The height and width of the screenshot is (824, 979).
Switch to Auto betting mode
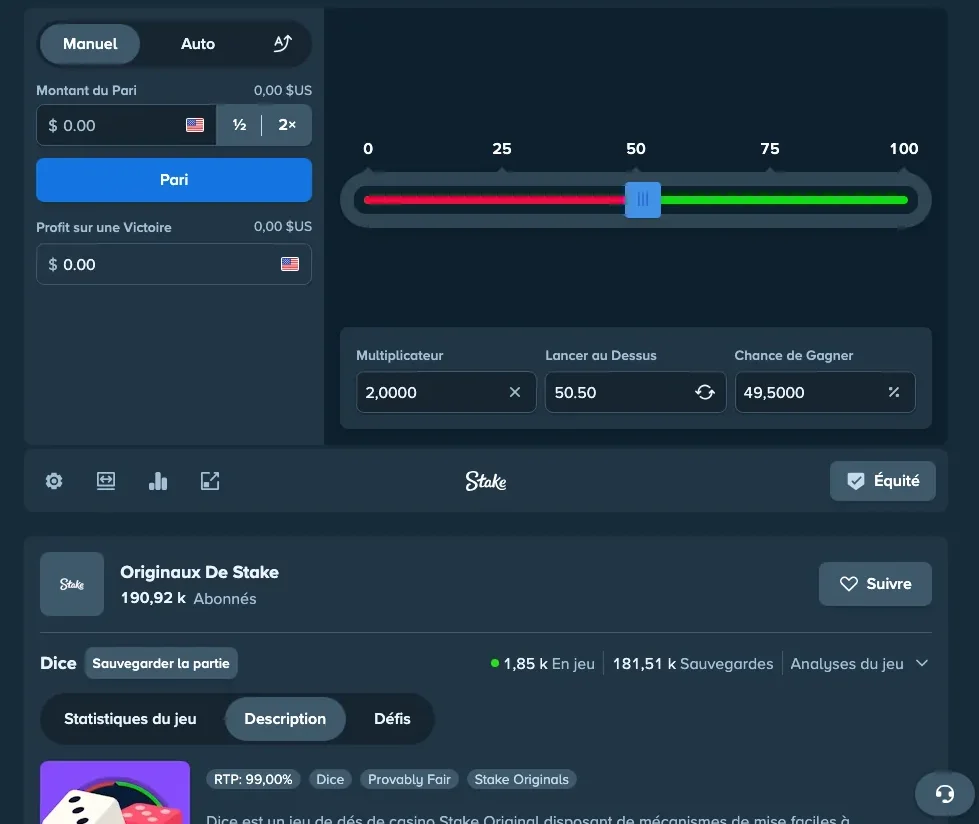coord(198,44)
